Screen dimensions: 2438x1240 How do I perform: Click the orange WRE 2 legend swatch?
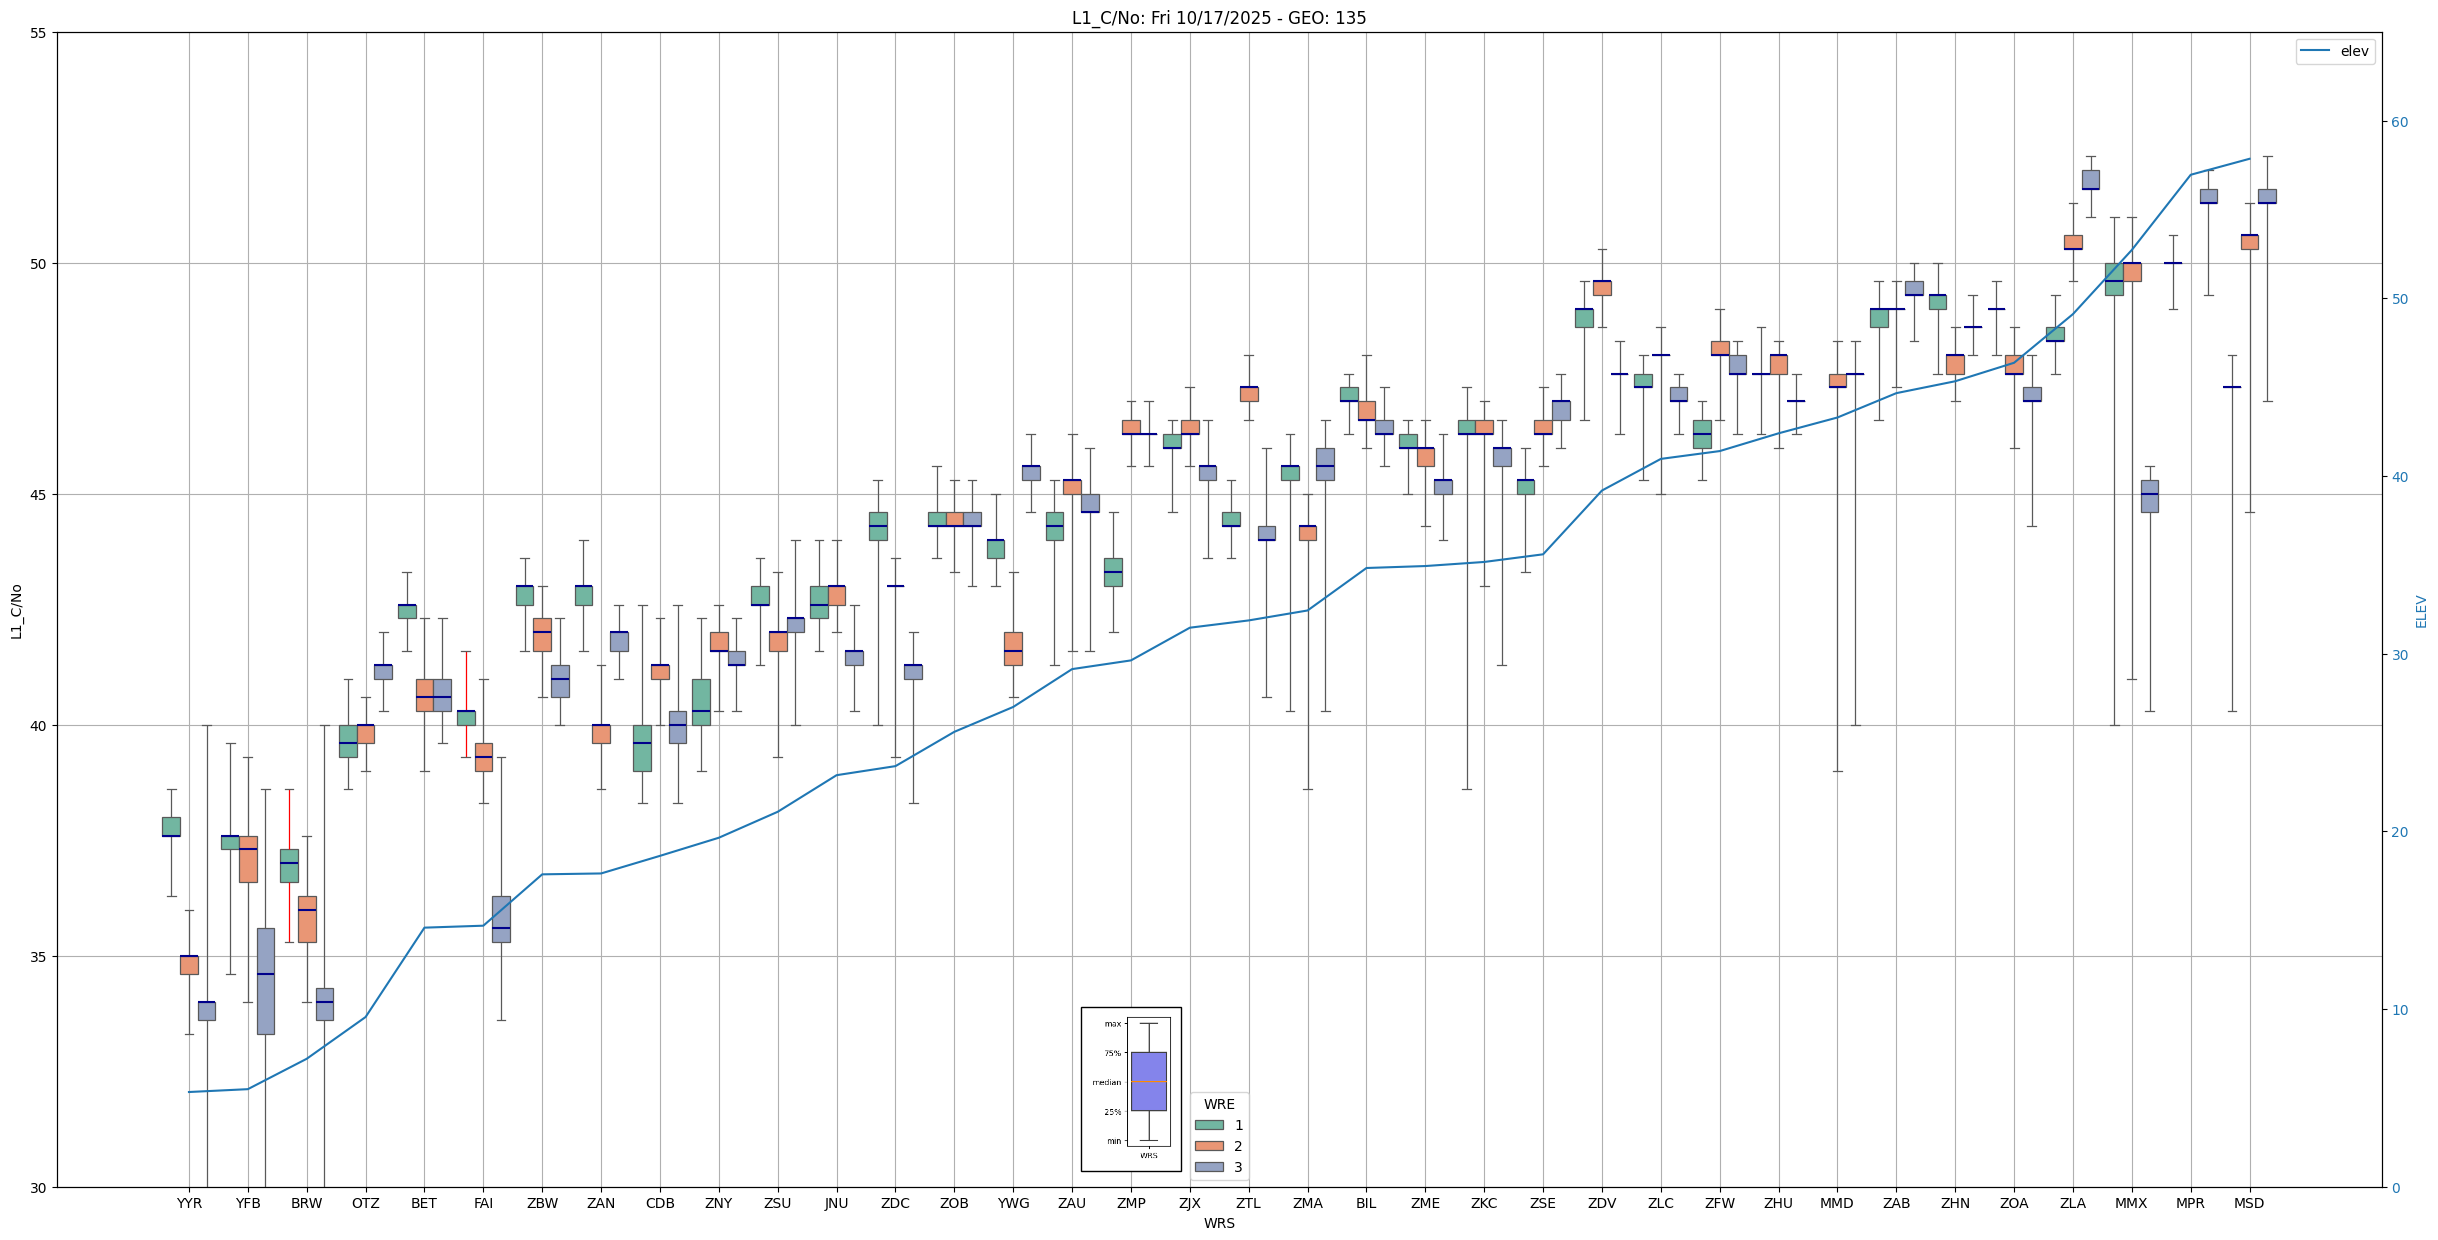click(1208, 1146)
